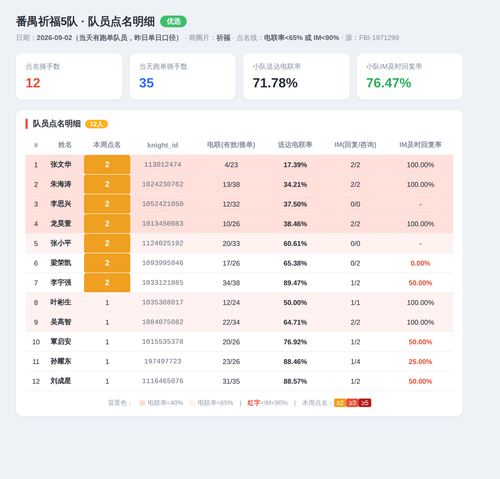Click the source id FBI-1971299
500x479 pixels.
coord(379,38)
